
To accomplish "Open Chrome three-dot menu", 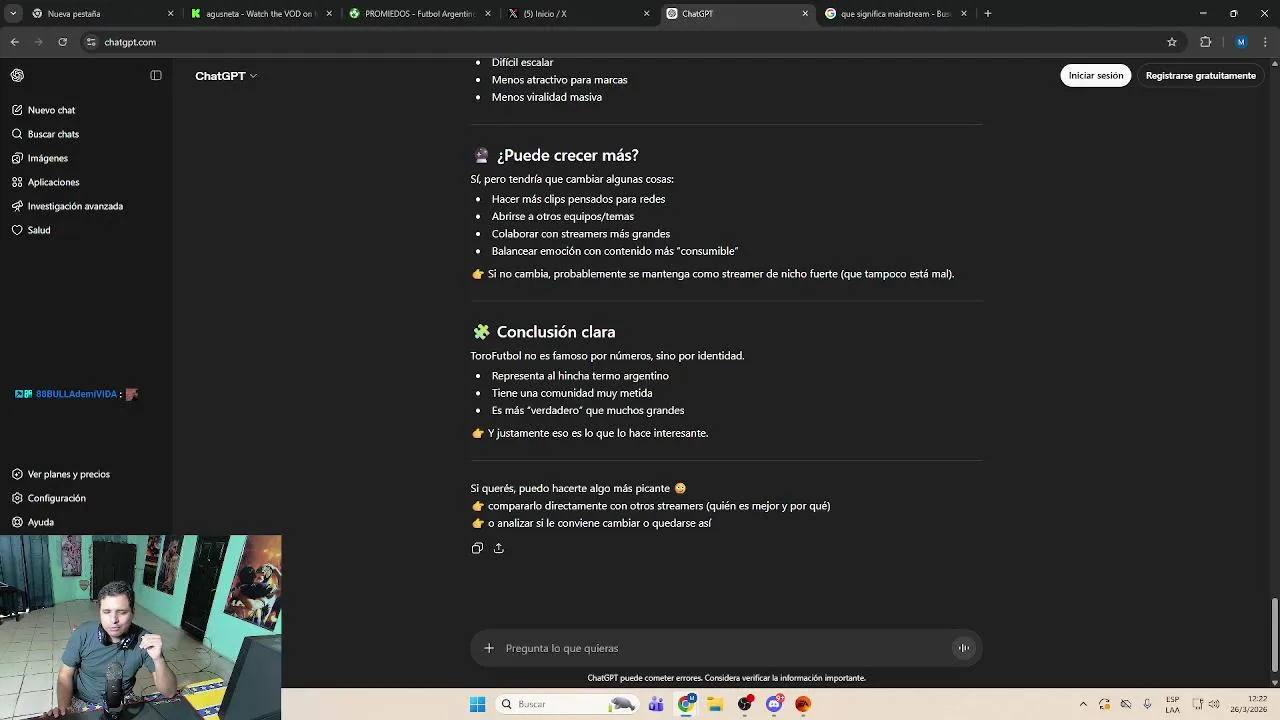I will 1266,42.
